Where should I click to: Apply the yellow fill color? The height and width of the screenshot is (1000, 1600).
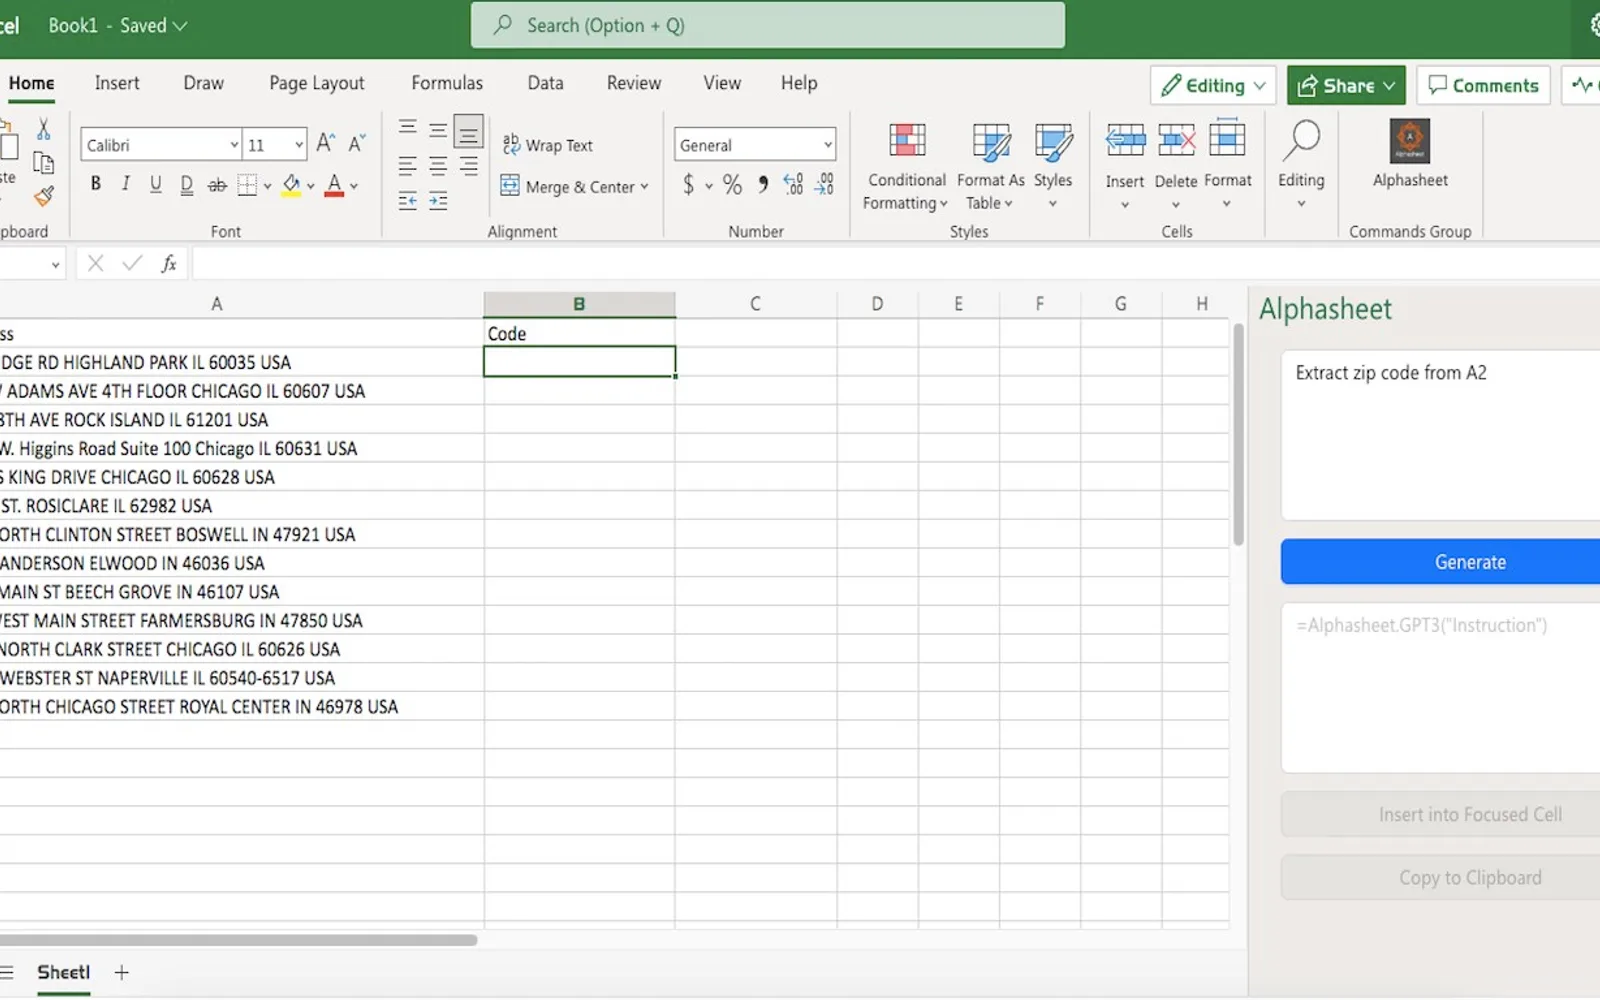point(291,185)
